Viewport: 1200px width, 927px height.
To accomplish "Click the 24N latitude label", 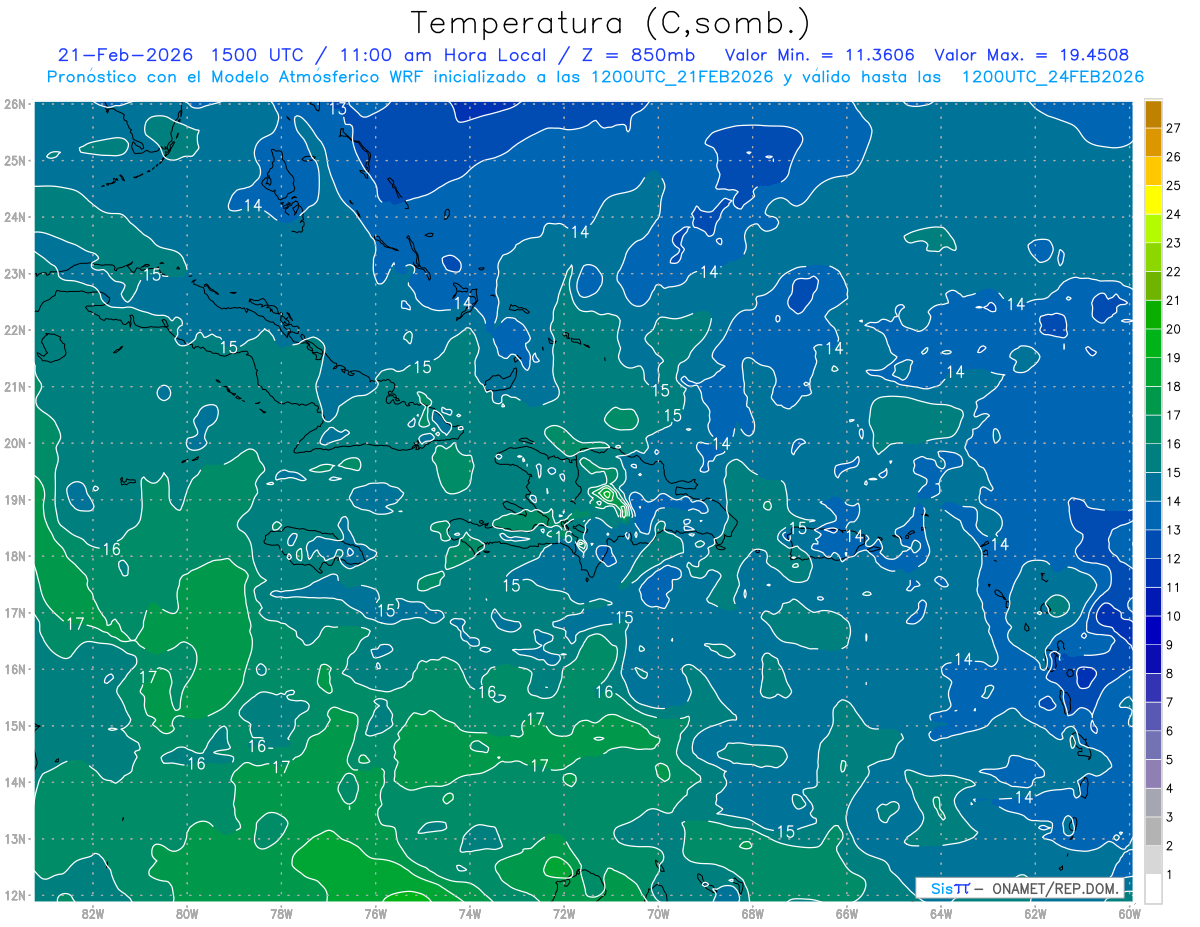I will (x=14, y=217).
